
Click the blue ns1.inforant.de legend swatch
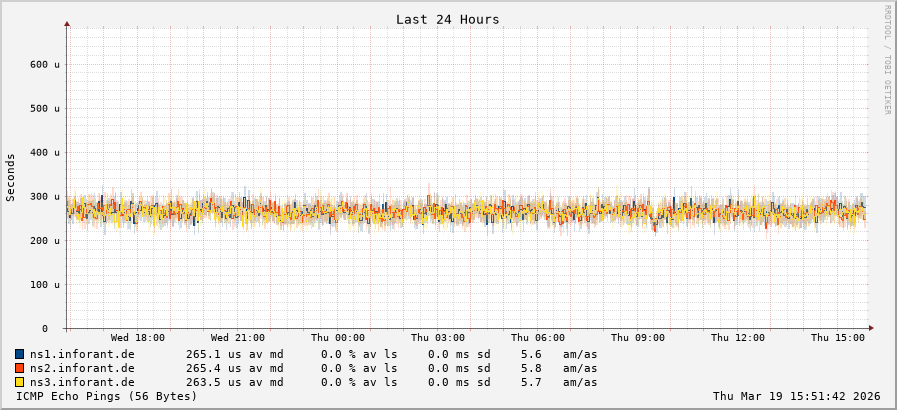pyautogui.click(x=20, y=354)
